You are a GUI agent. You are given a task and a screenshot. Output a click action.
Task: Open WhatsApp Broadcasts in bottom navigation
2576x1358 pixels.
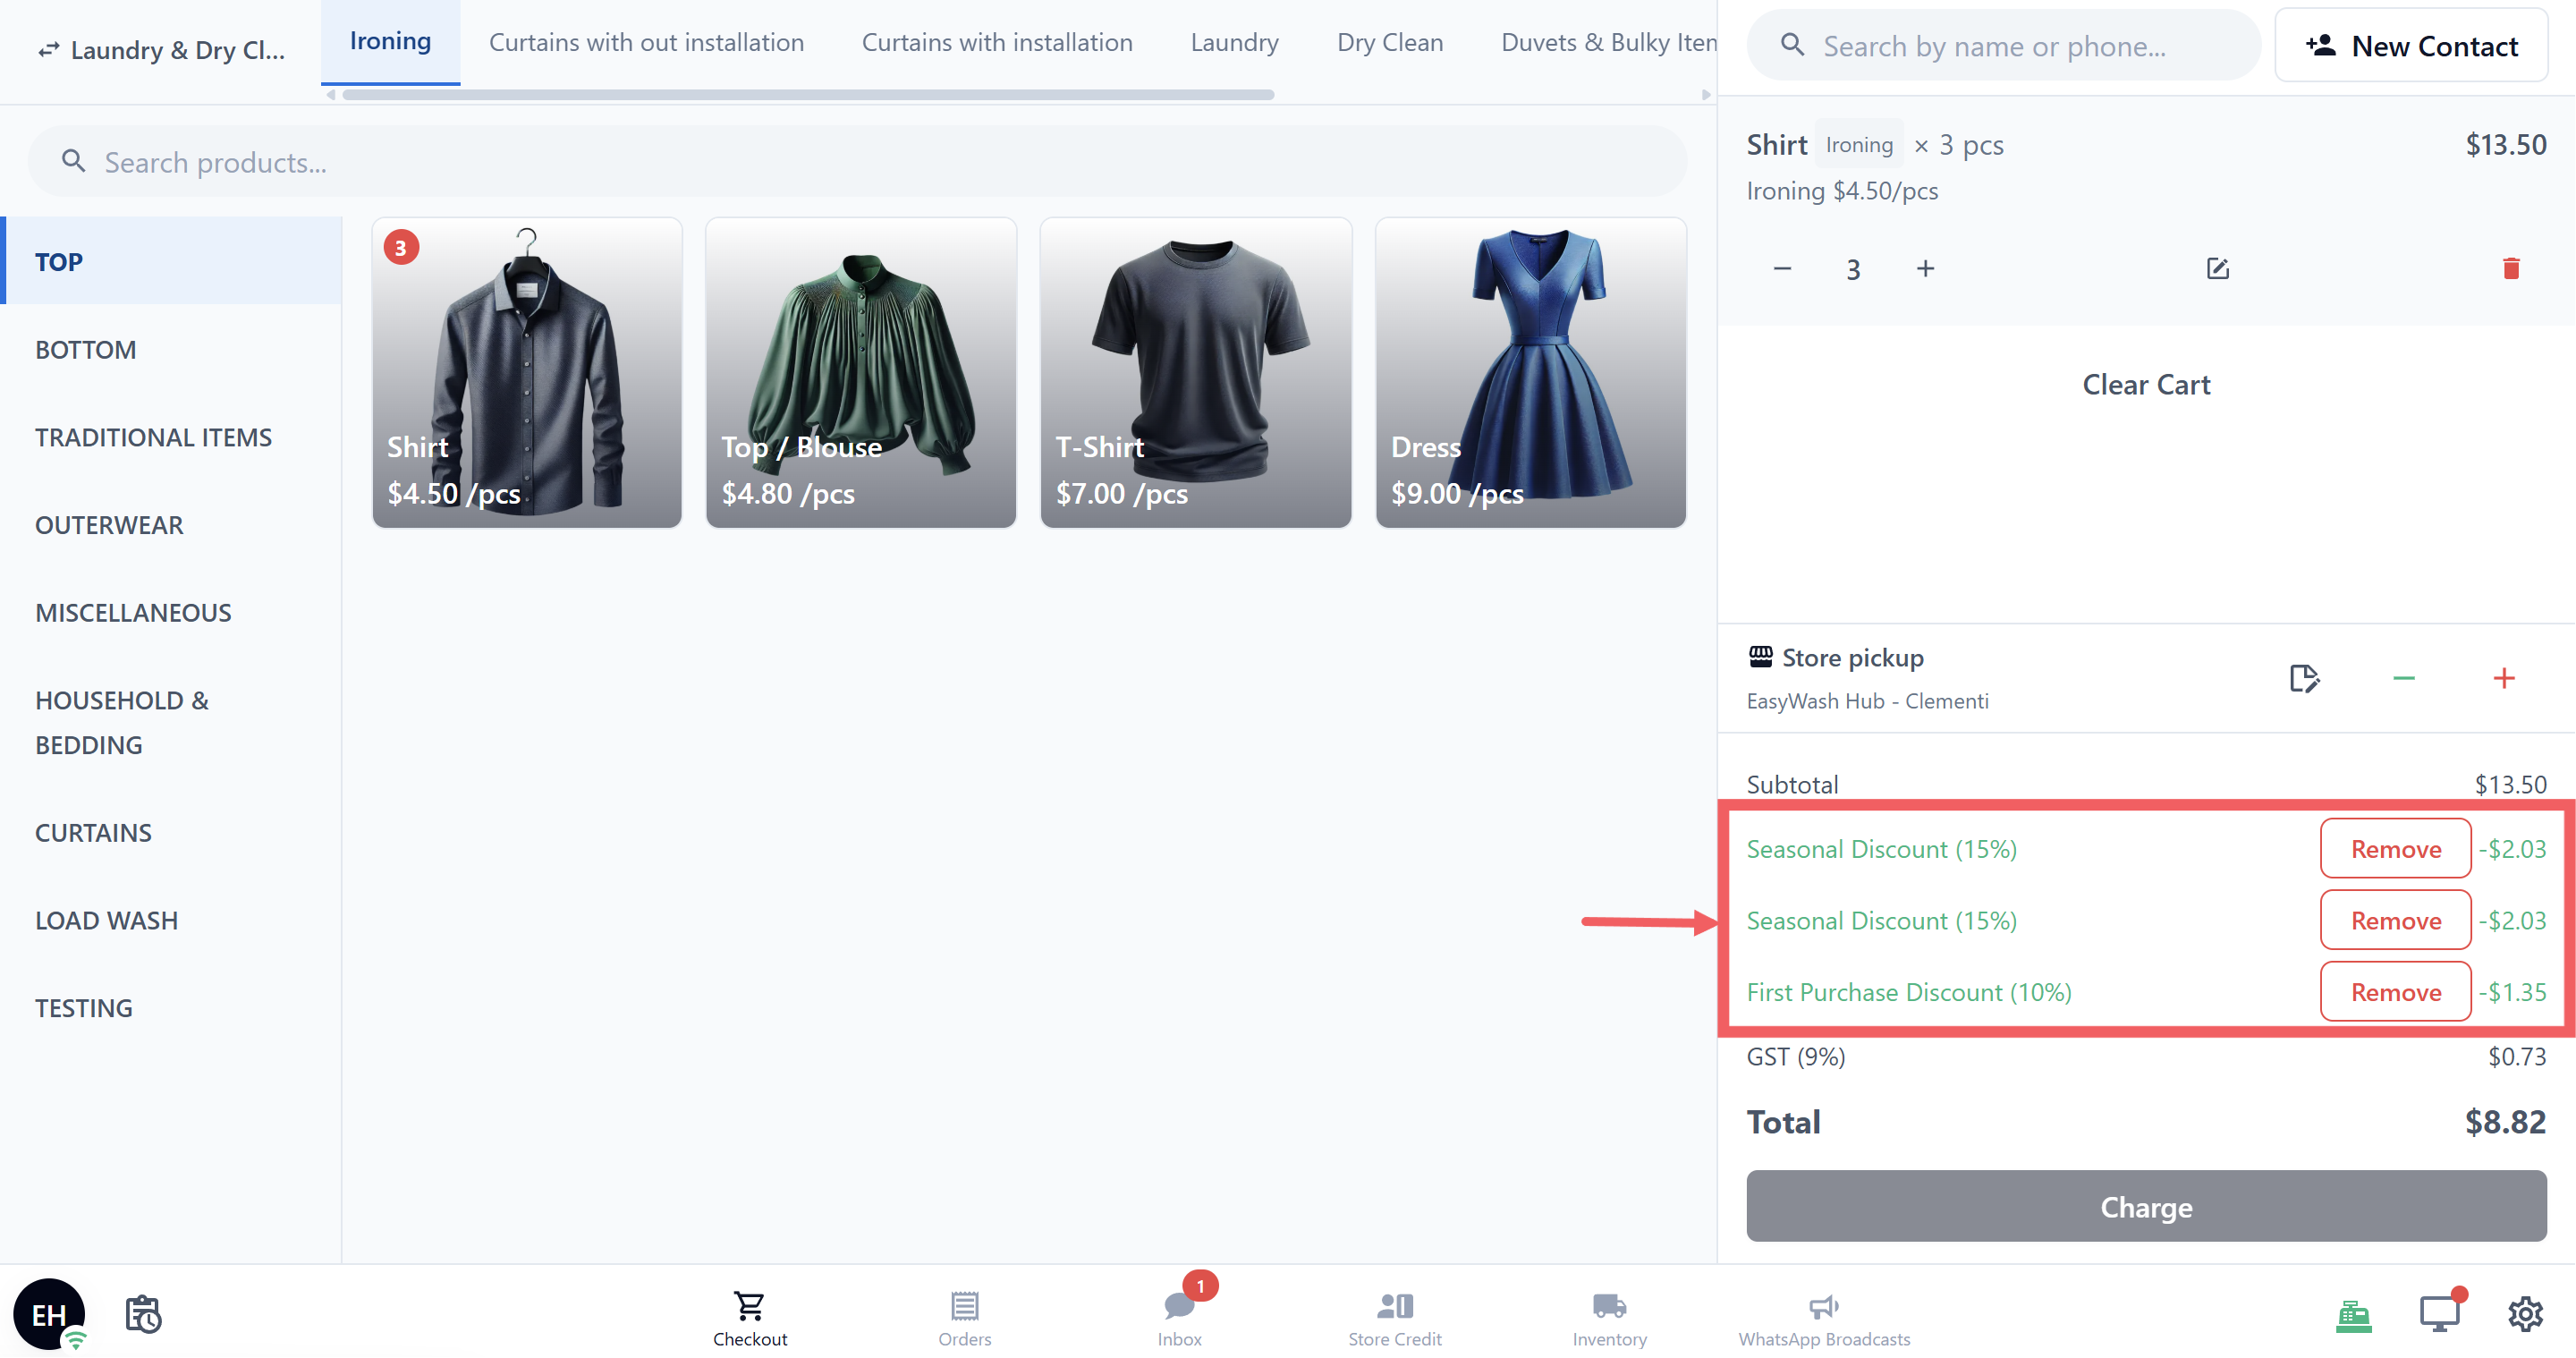[1824, 1319]
